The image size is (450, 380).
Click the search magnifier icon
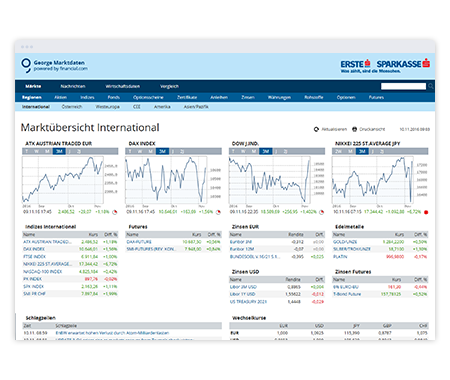tap(431, 86)
